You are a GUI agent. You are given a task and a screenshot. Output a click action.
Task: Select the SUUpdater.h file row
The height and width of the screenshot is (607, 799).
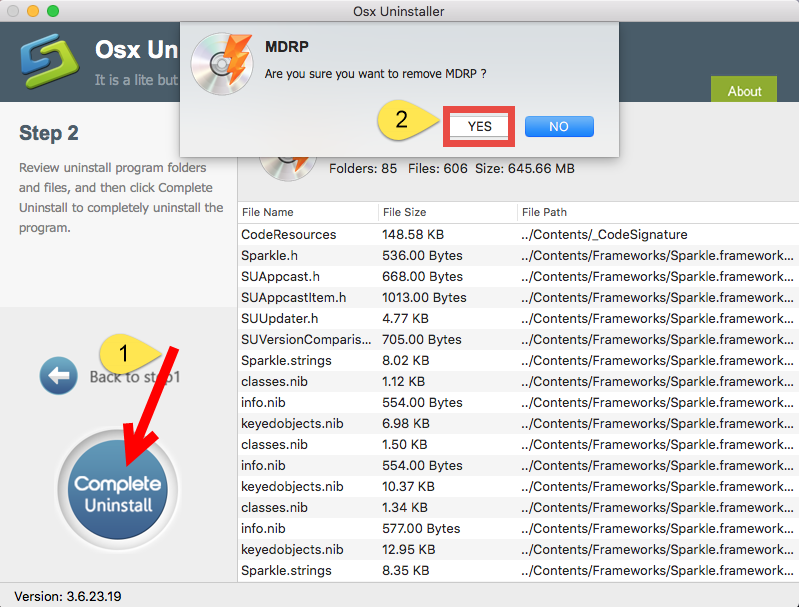click(x=518, y=319)
